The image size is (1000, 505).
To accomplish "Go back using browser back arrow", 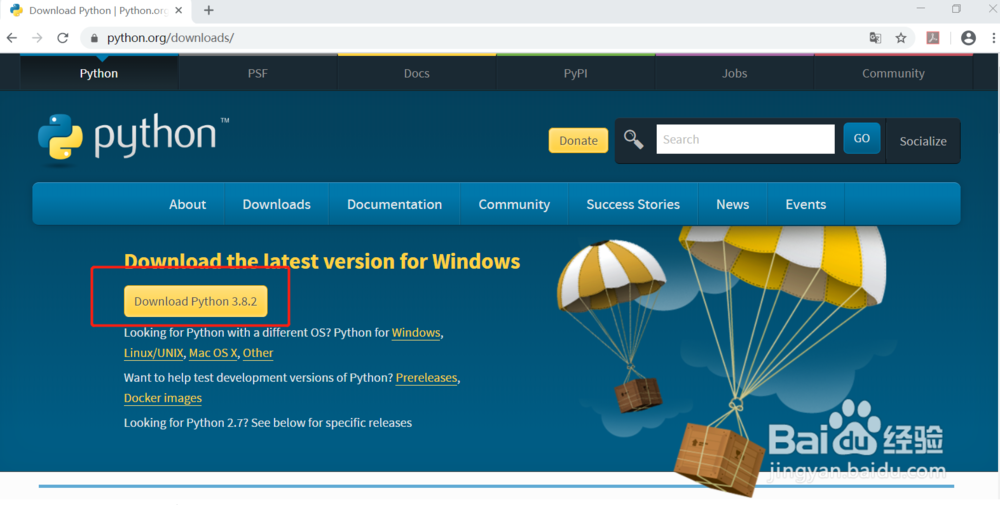I will pyautogui.click(x=12, y=38).
